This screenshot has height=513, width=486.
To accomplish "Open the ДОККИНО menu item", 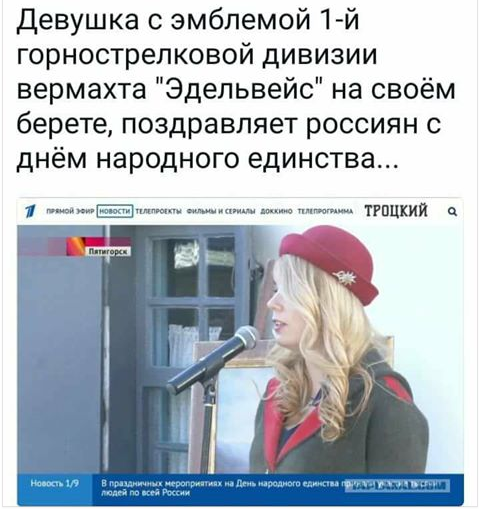I will [x=276, y=211].
